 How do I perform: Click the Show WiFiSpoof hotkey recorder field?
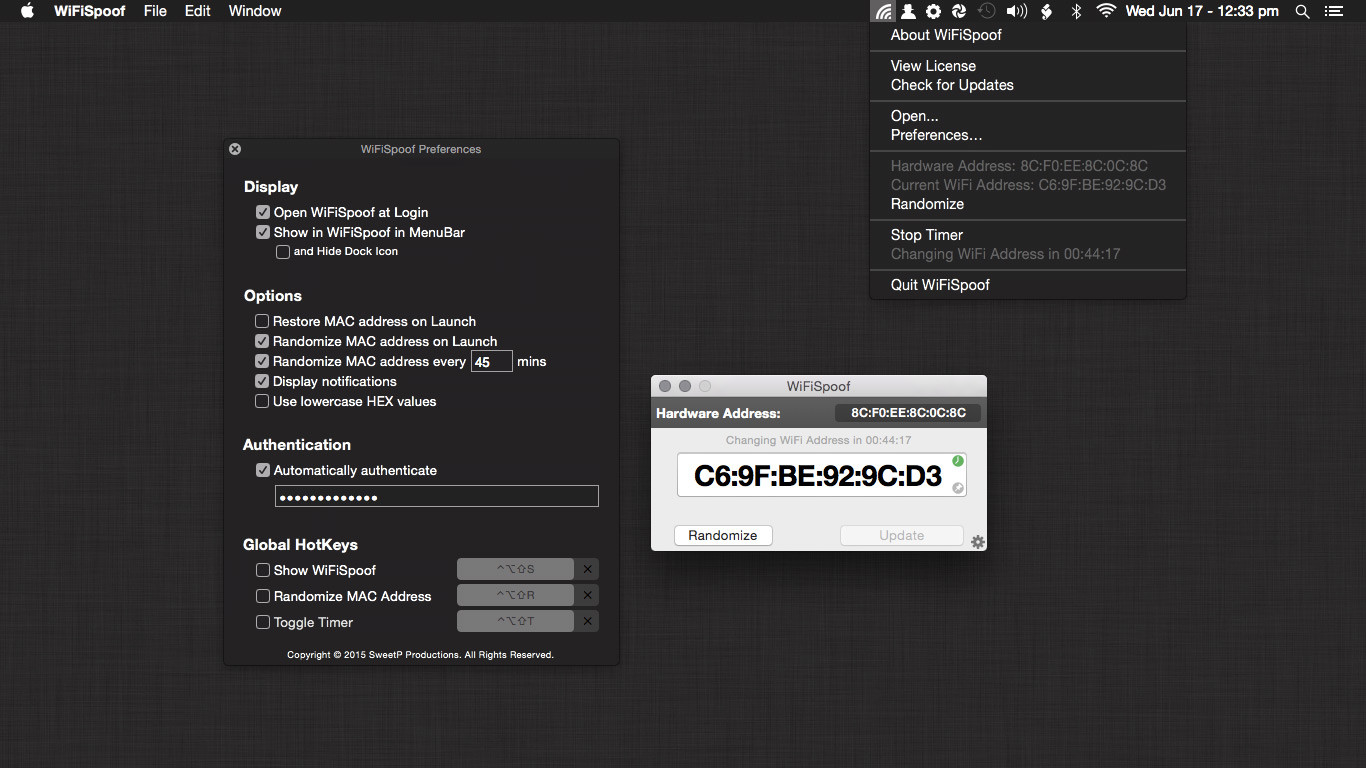516,570
